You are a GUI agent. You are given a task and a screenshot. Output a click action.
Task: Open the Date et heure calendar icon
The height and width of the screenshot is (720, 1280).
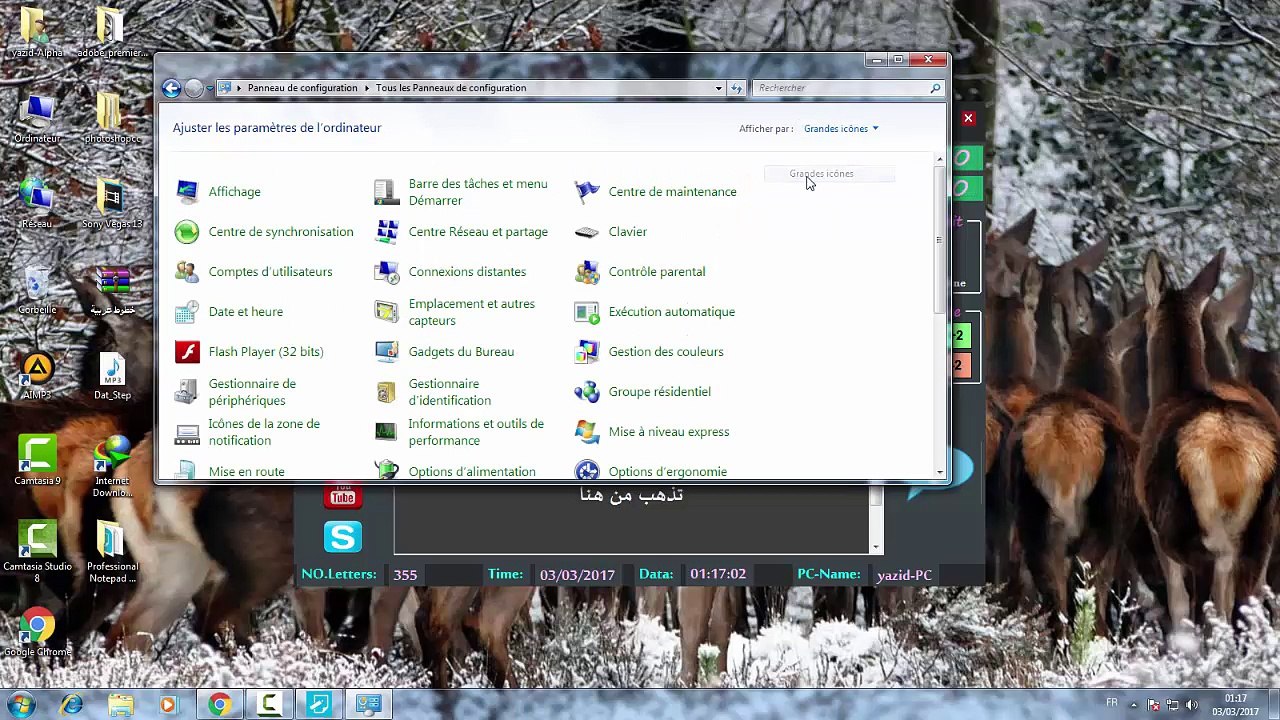(x=187, y=312)
